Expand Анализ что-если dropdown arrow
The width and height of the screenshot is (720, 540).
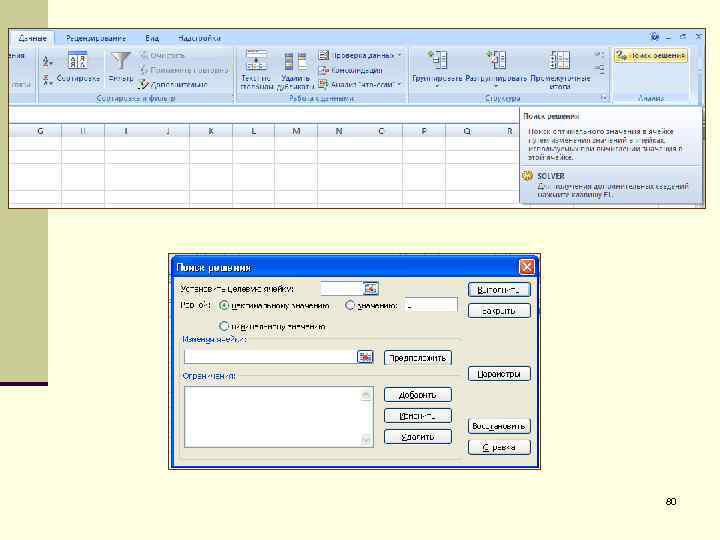tap(399, 84)
